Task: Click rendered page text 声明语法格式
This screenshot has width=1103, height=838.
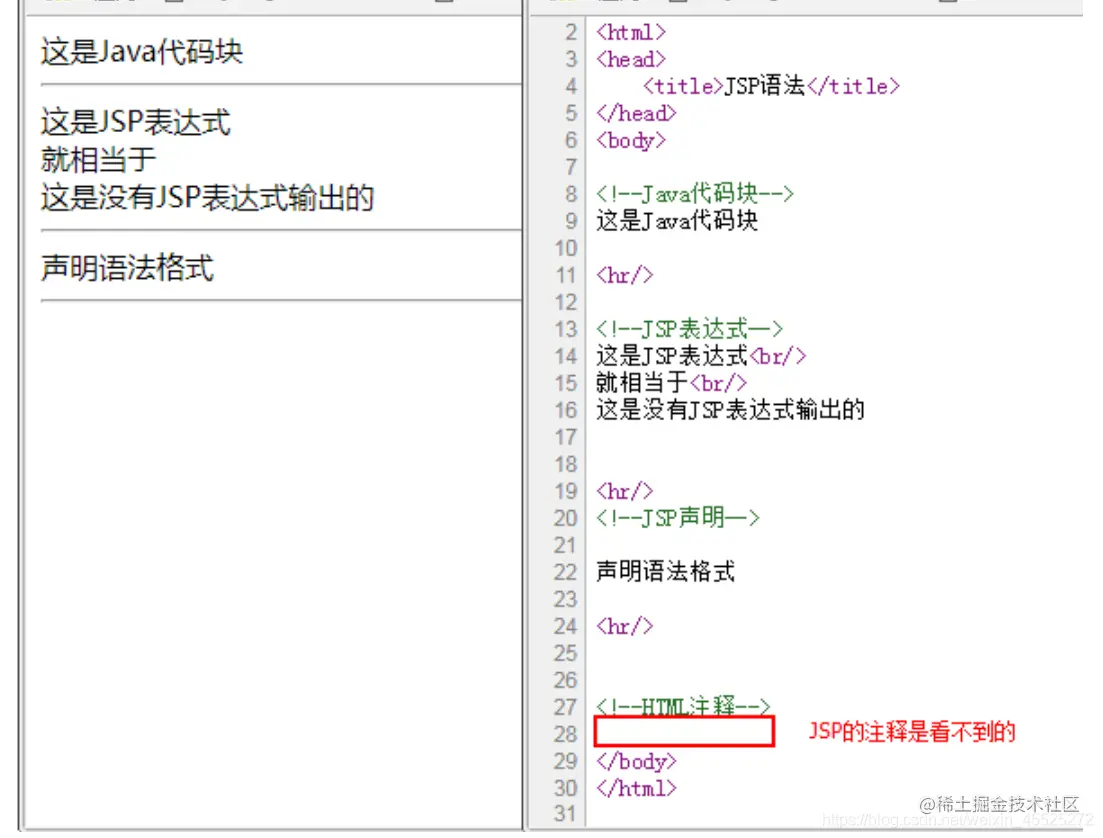Action: pos(127,268)
